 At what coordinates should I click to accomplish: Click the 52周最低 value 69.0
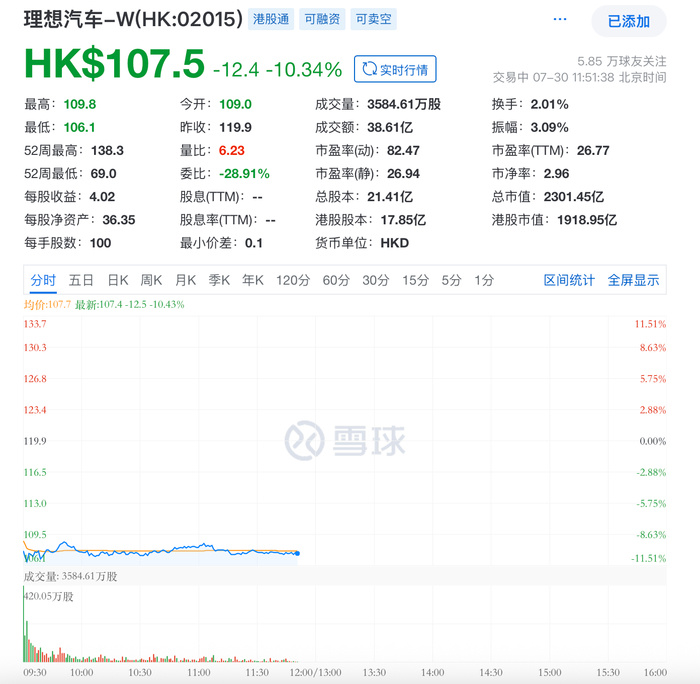pyautogui.click(x=103, y=174)
